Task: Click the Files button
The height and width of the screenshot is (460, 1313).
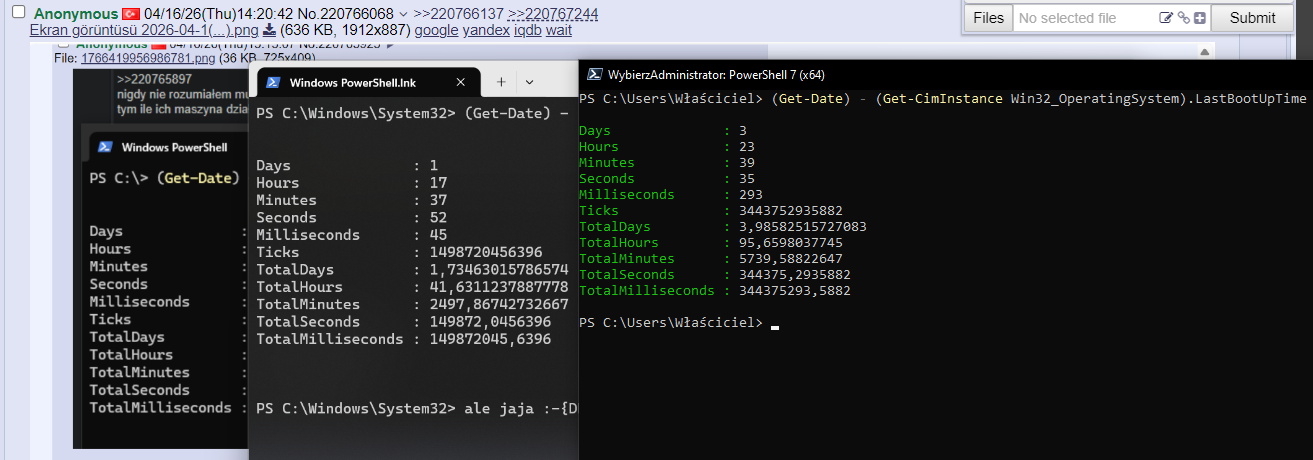Action: (x=988, y=18)
